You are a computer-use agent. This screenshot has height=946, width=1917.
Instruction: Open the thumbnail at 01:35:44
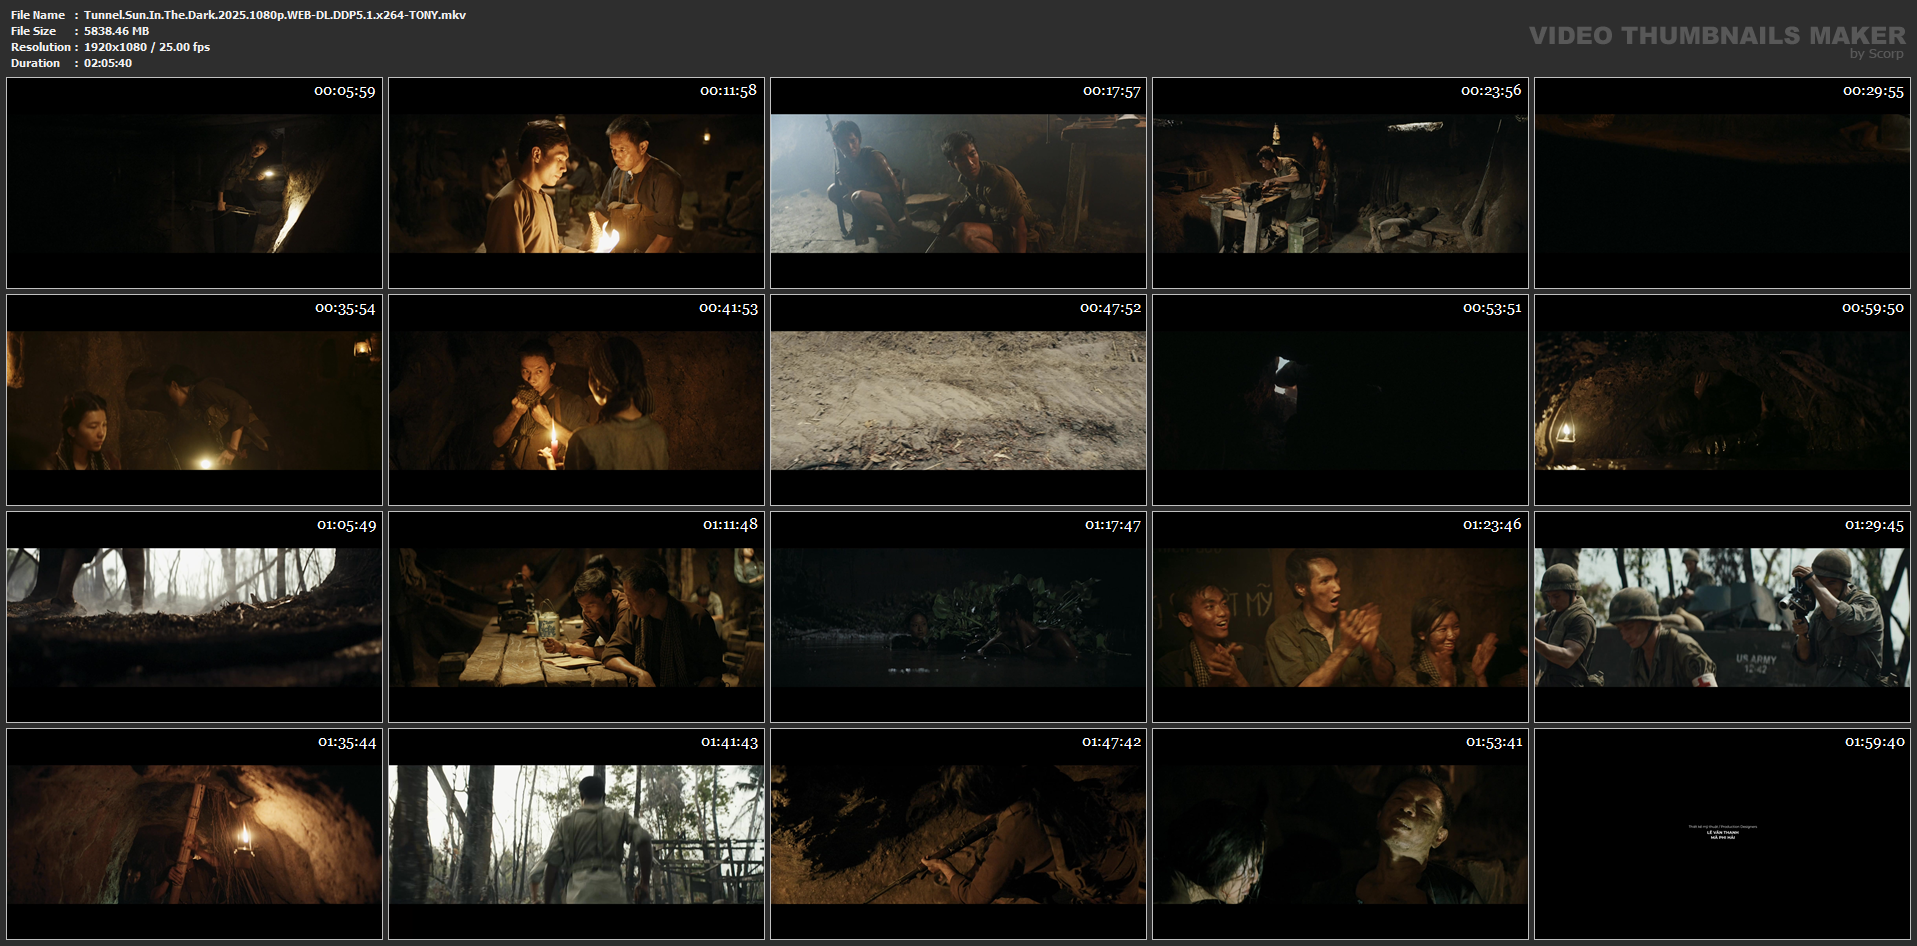[194, 834]
